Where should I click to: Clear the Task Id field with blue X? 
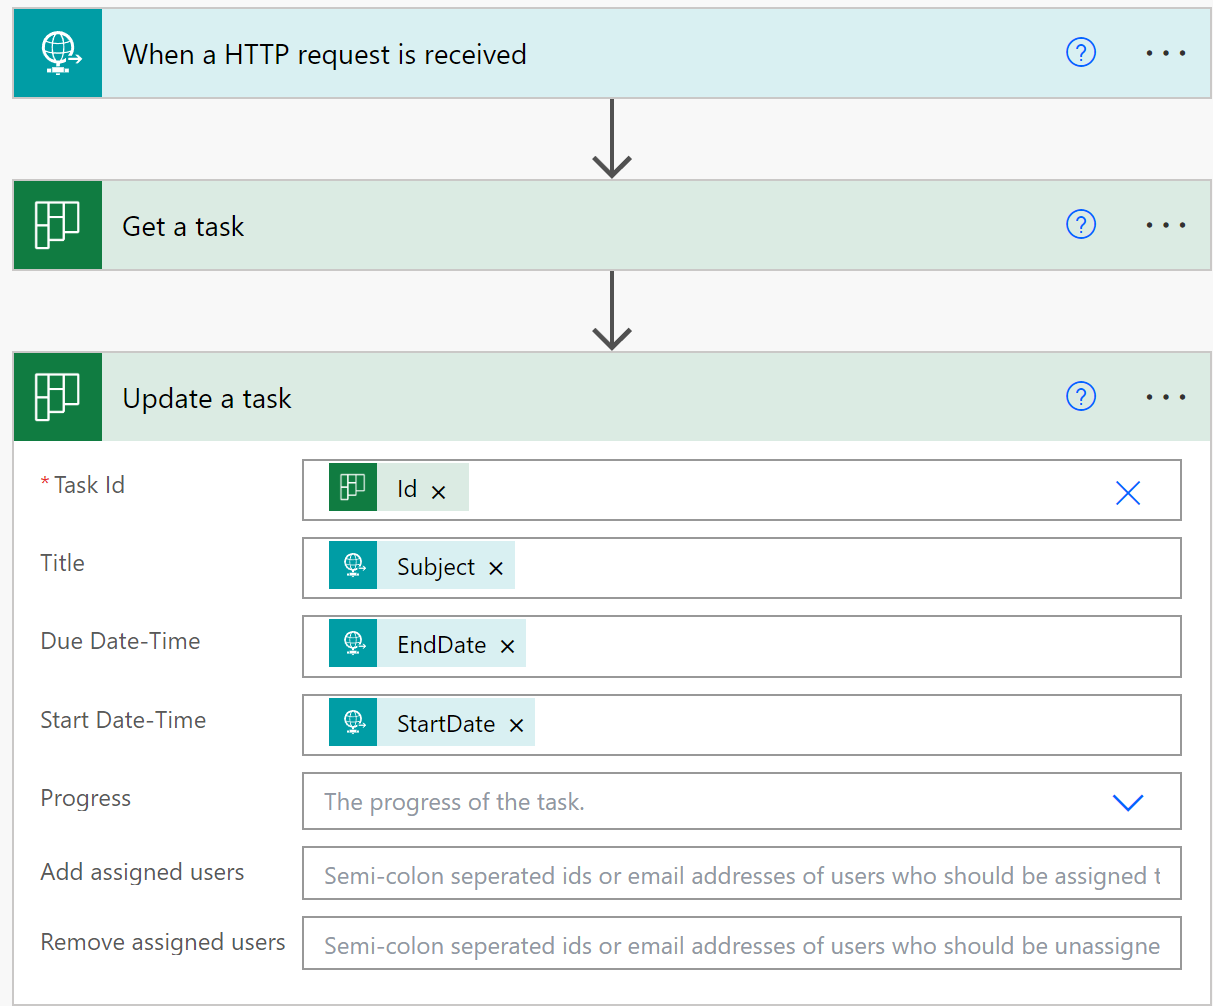[1128, 492]
